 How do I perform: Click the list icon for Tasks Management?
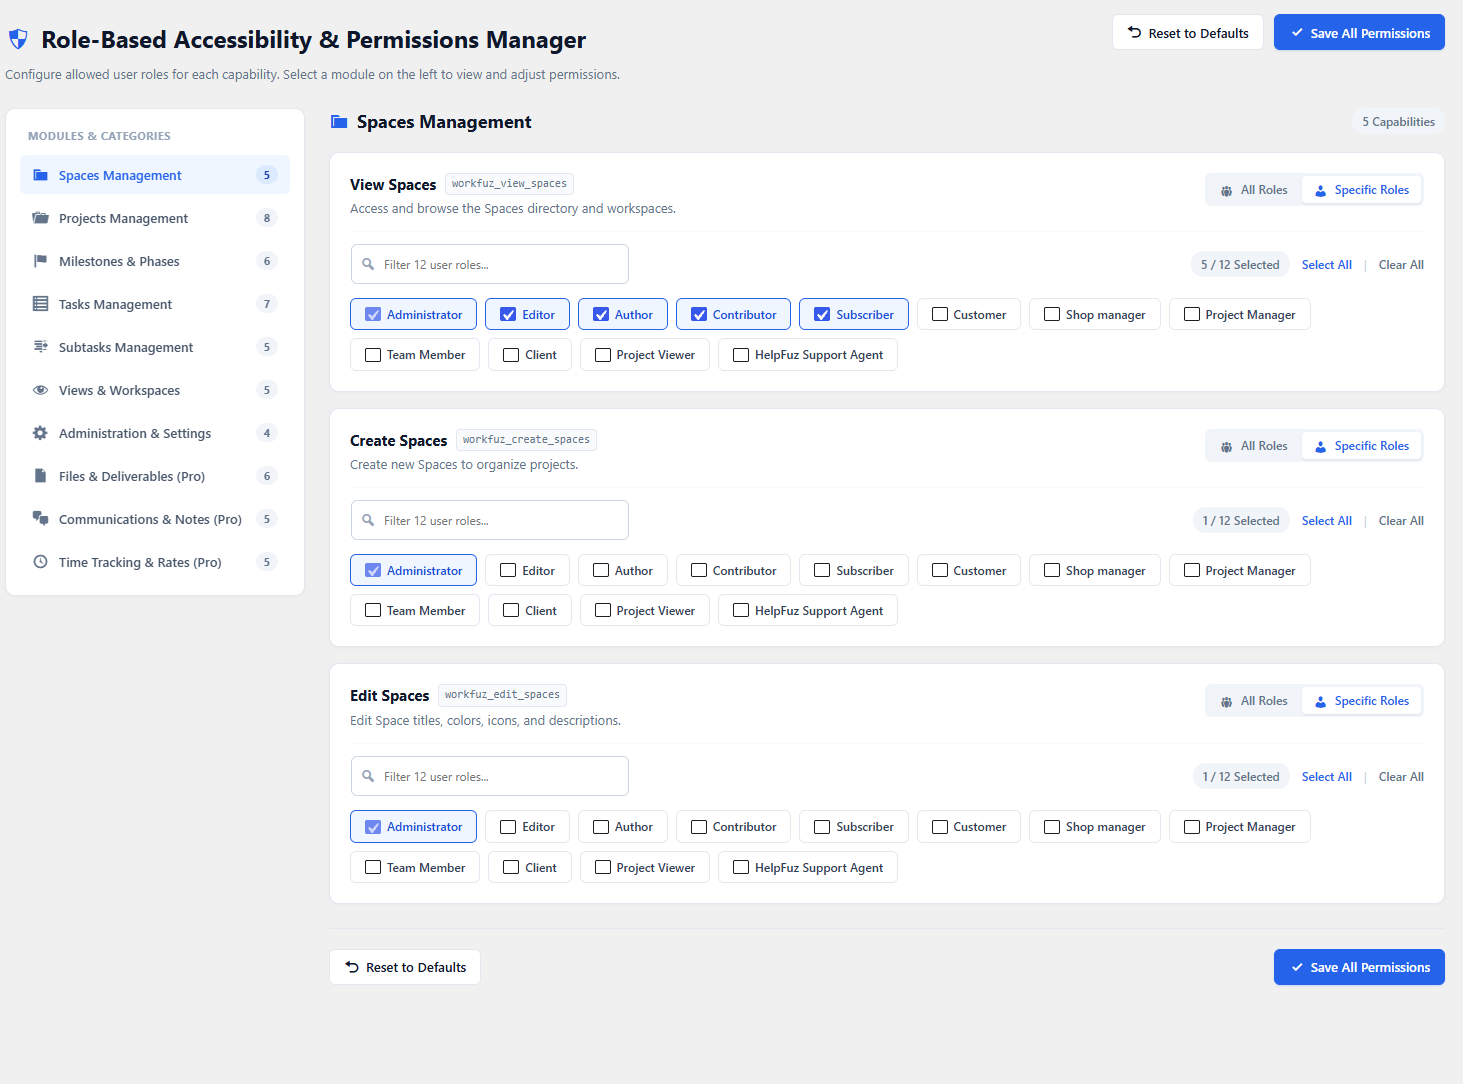40,304
